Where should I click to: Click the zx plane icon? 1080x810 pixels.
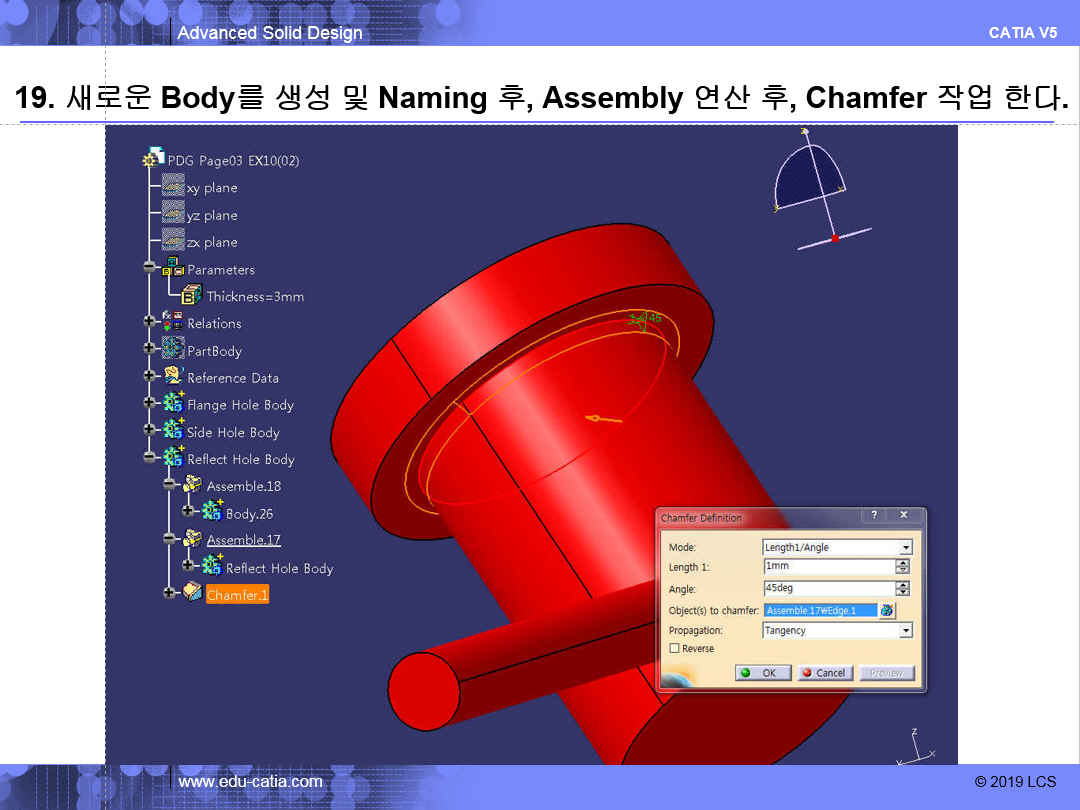pyautogui.click(x=172, y=242)
